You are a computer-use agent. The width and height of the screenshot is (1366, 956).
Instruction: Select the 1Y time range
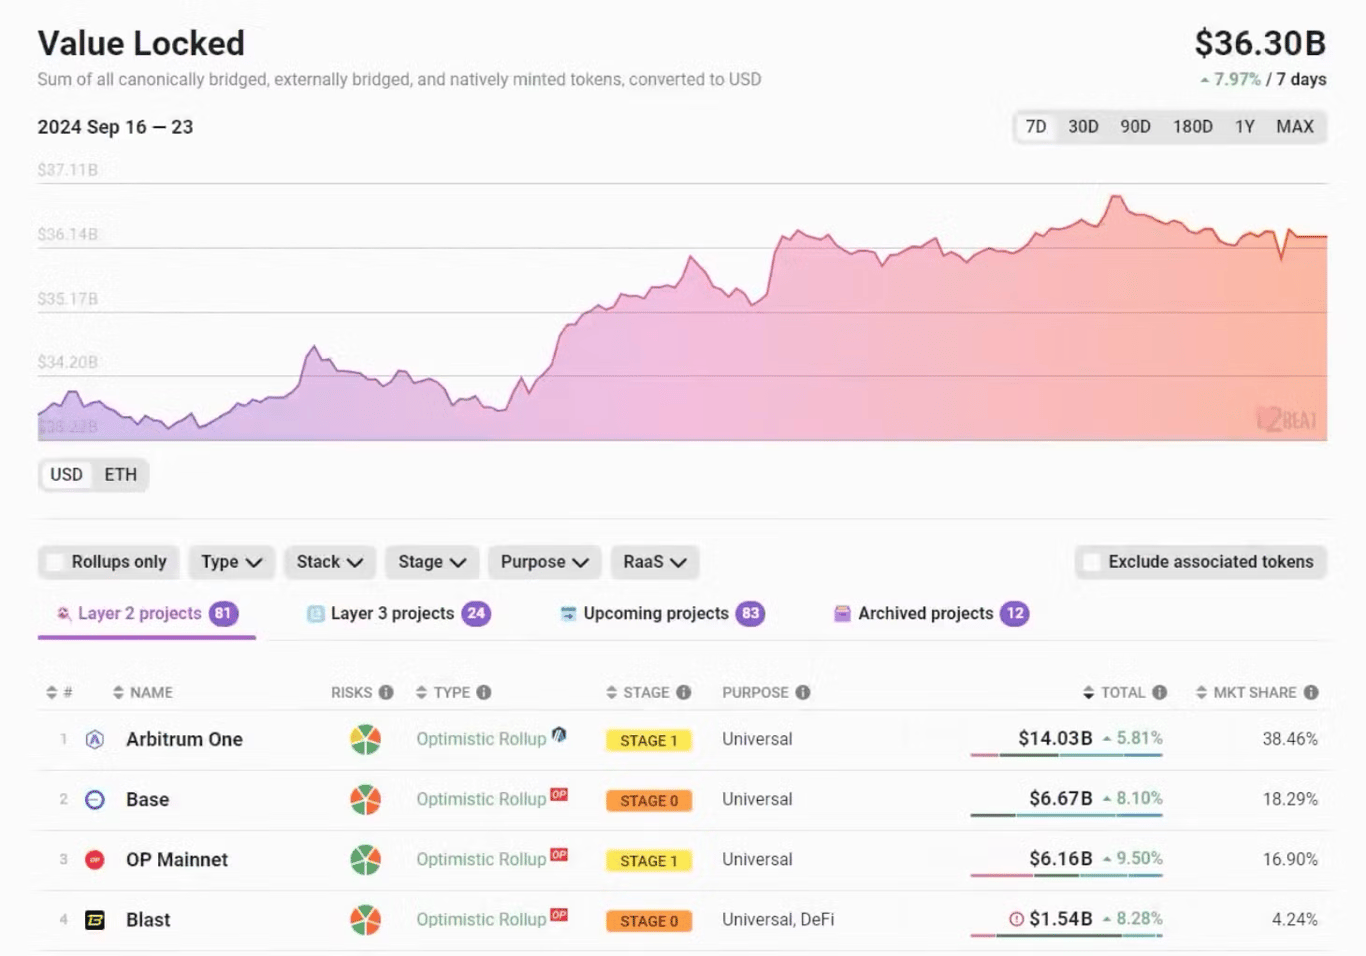(1245, 127)
